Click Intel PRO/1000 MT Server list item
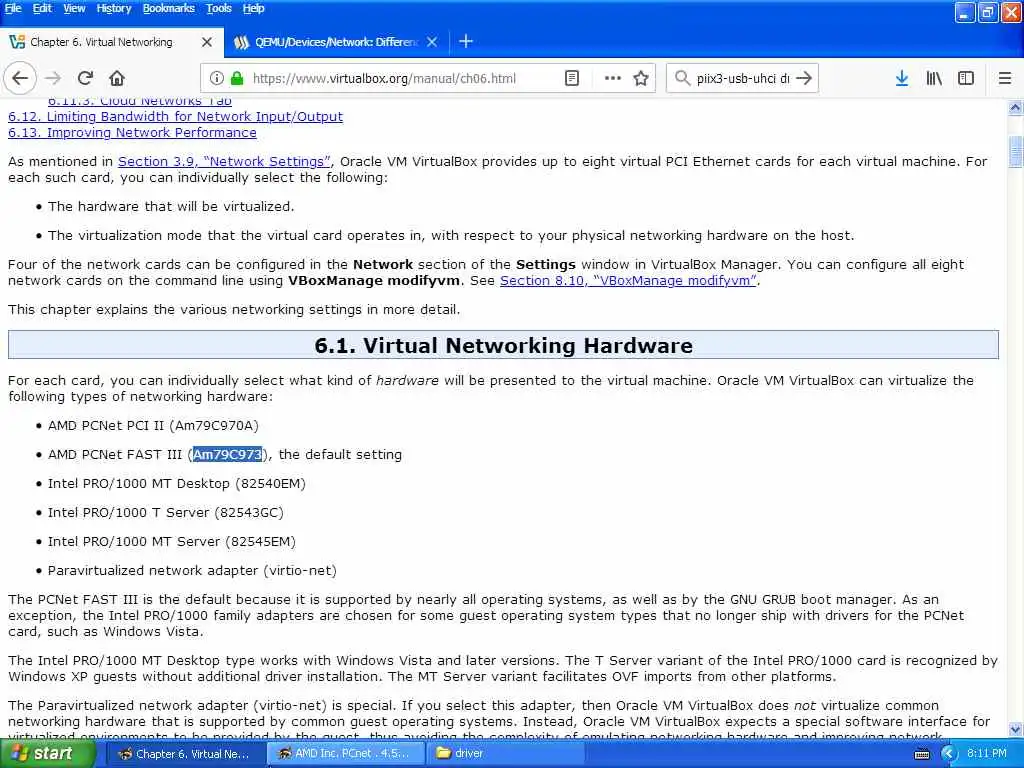1024x768 pixels. click(172, 541)
